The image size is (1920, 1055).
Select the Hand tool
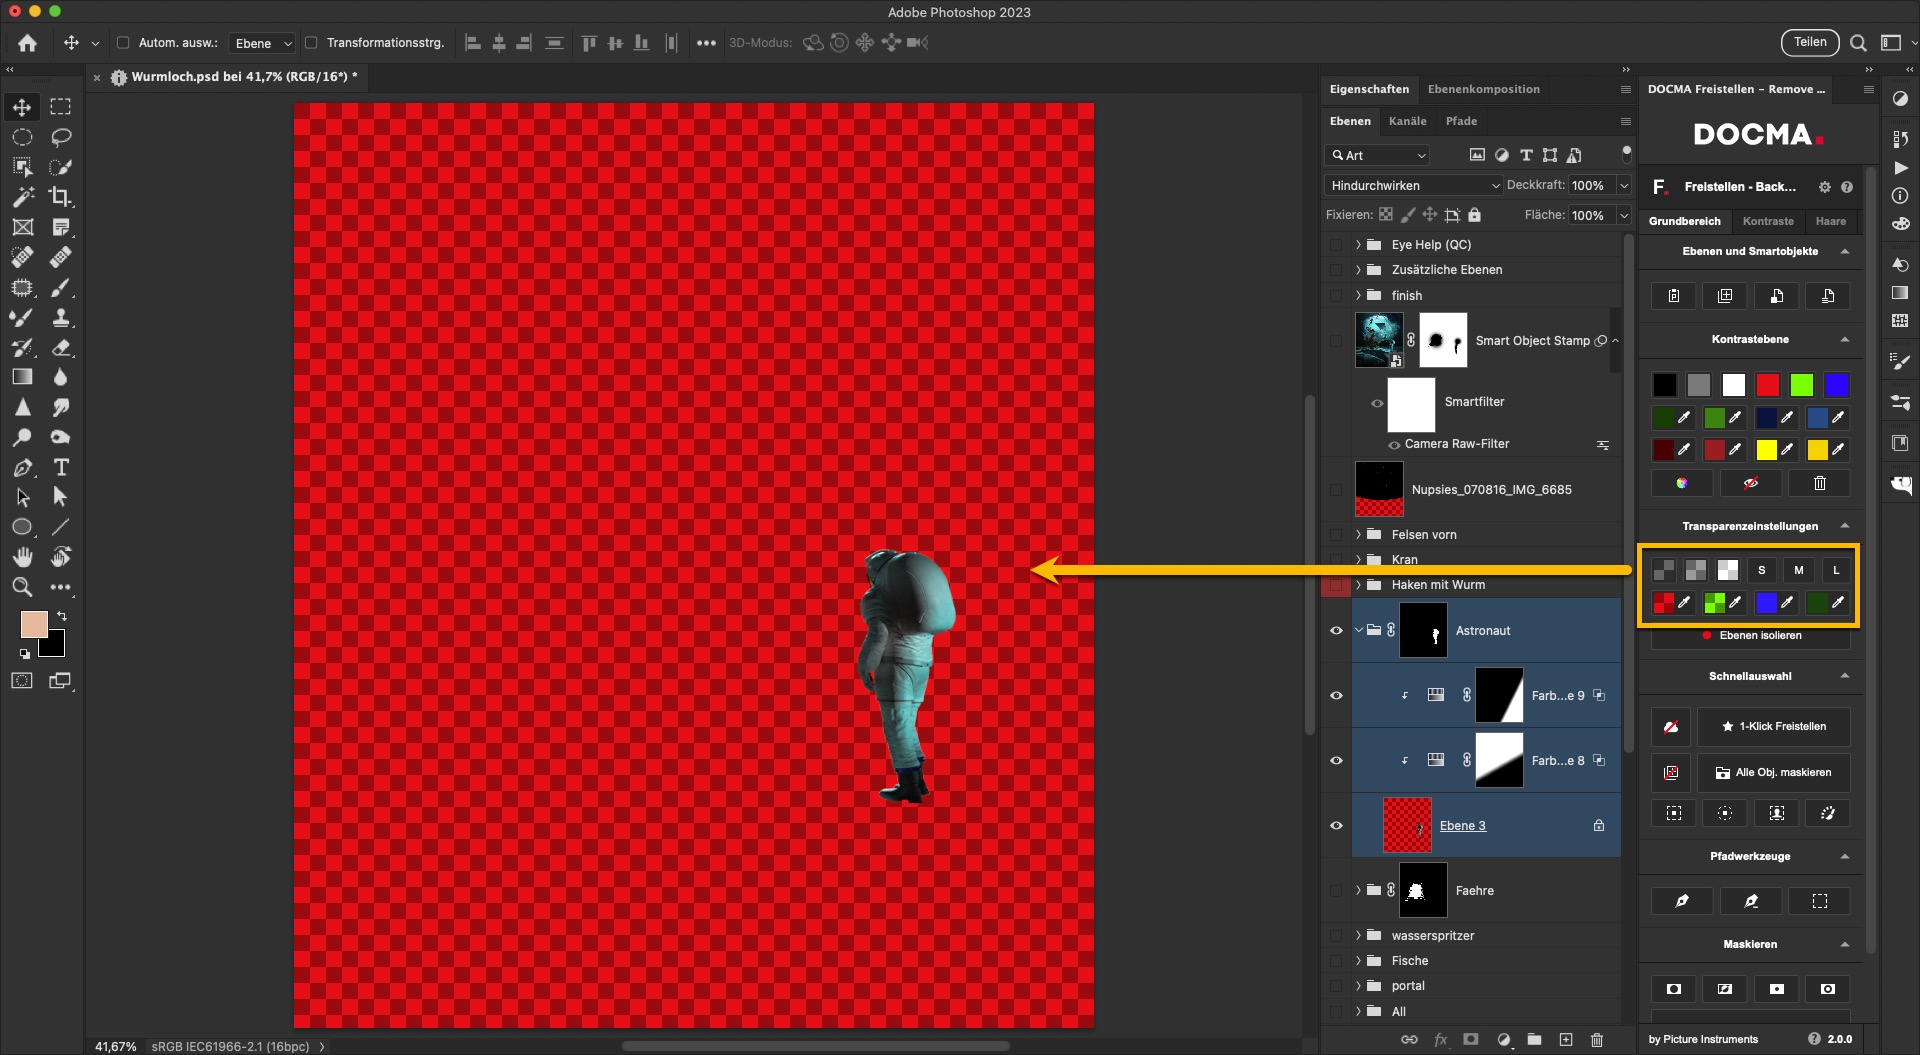(x=22, y=557)
